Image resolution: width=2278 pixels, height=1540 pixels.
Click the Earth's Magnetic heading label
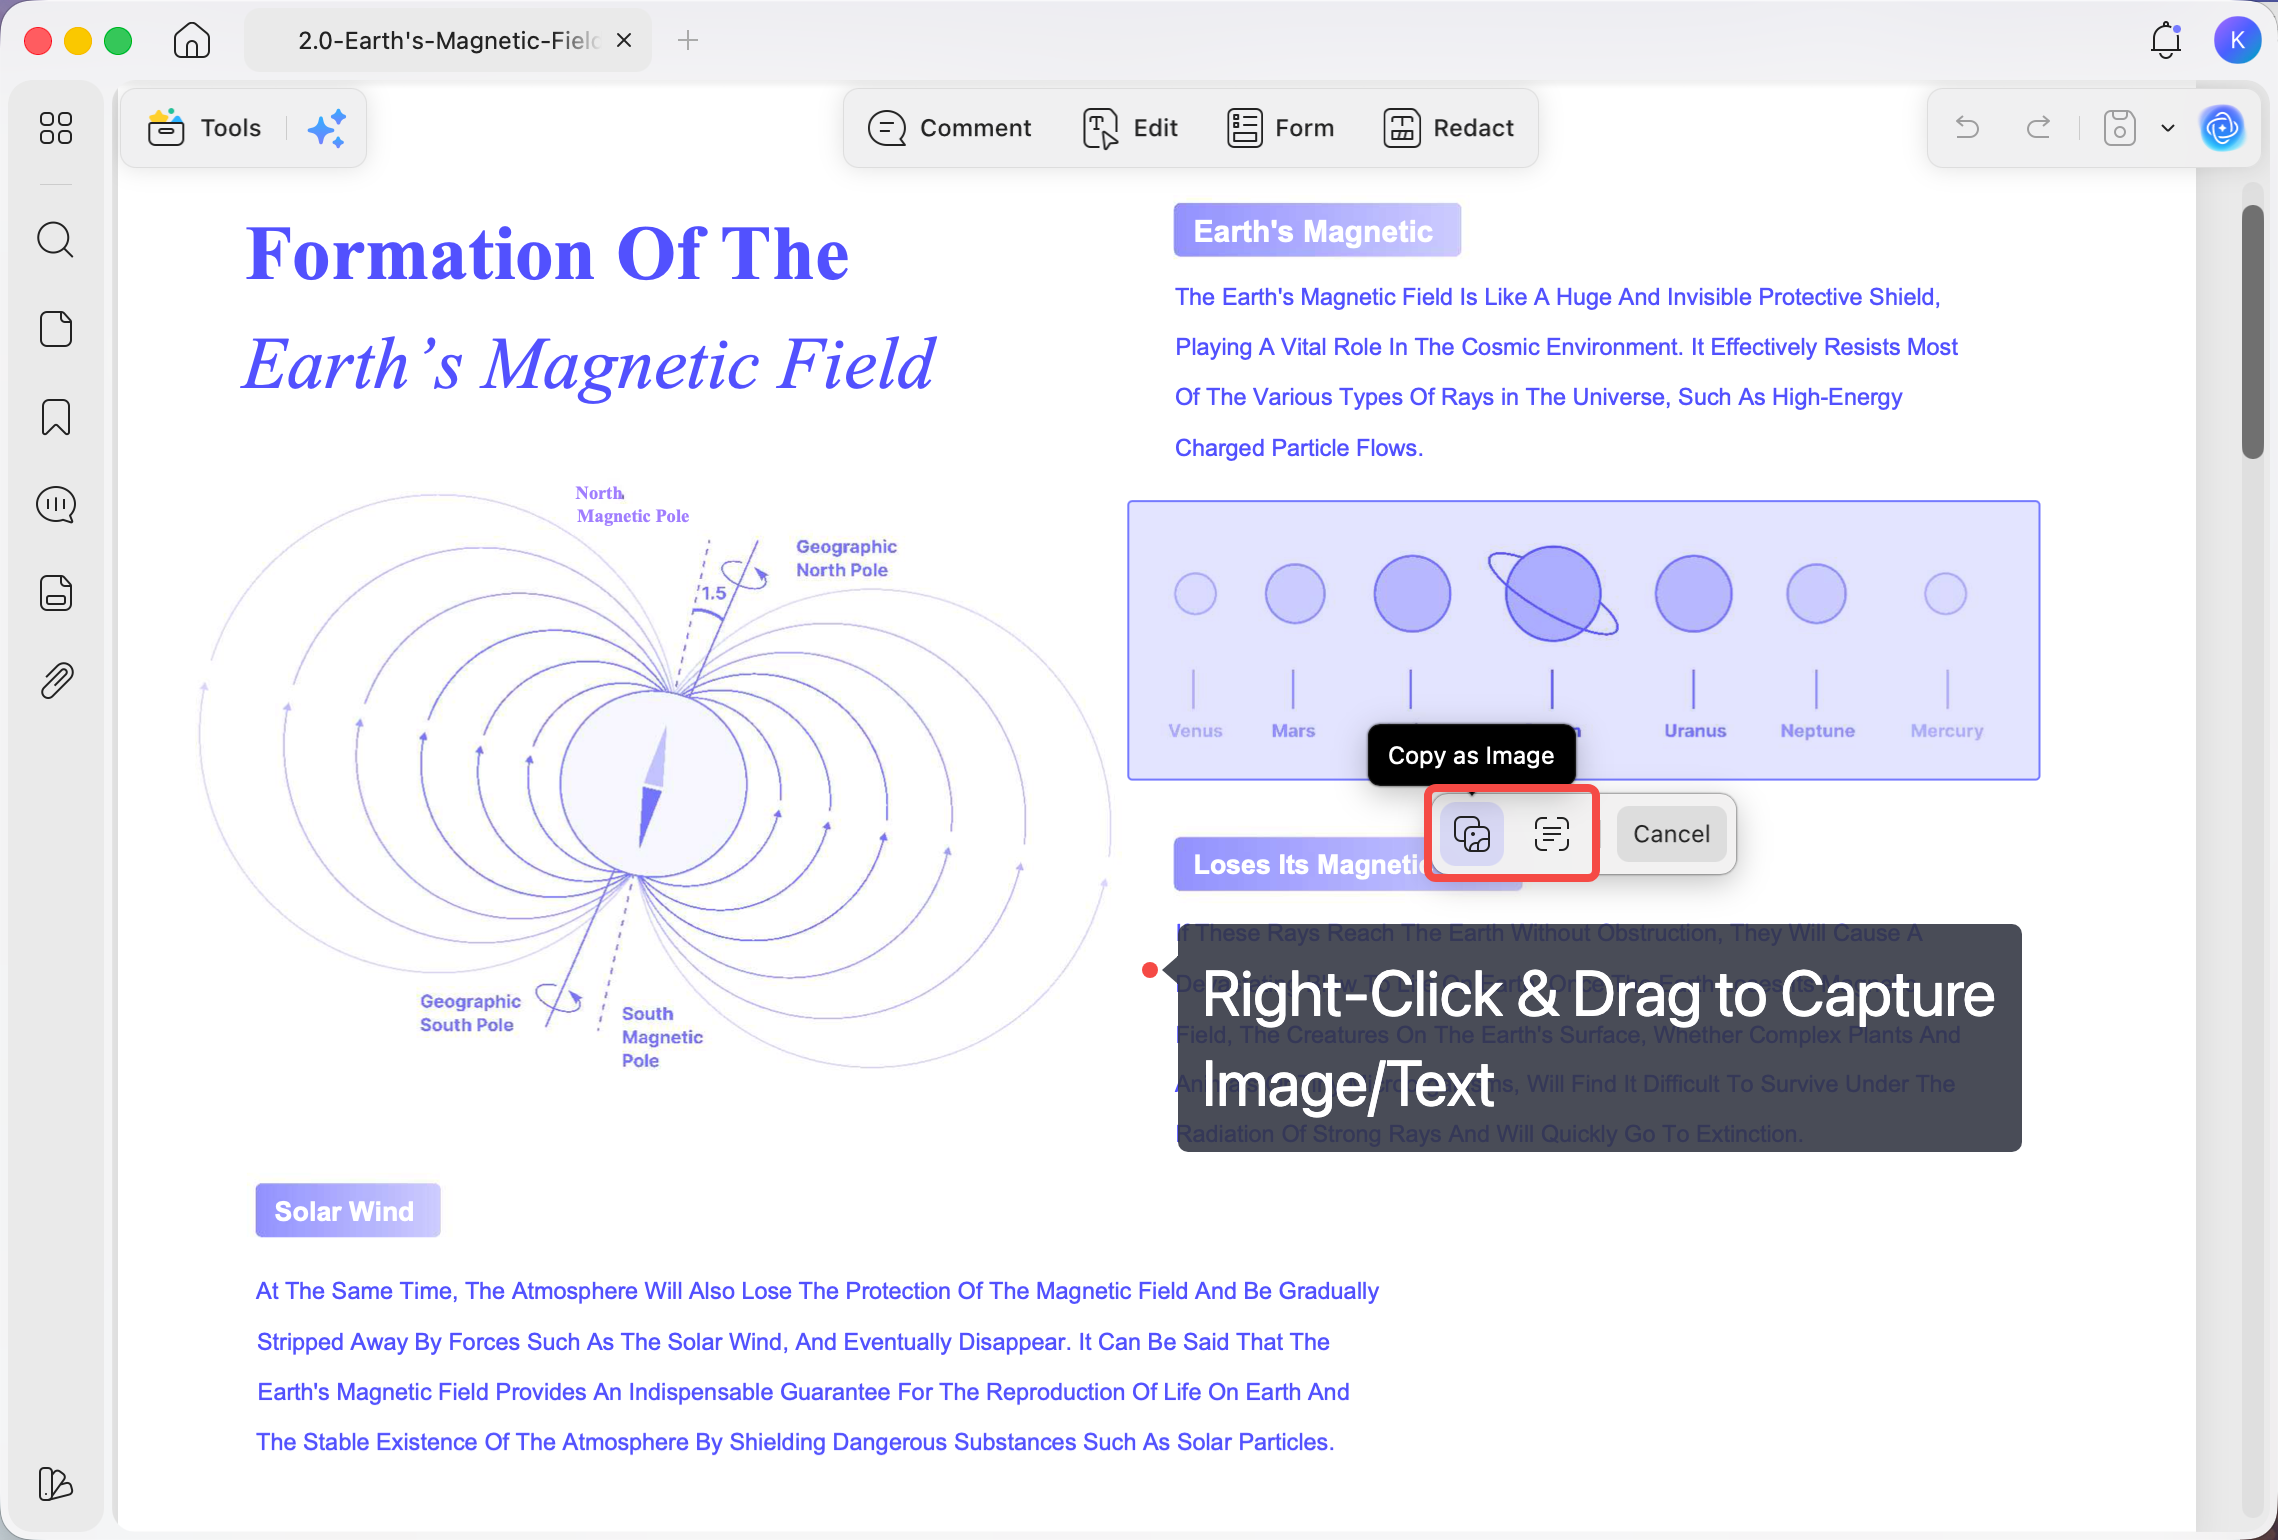tap(1316, 230)
